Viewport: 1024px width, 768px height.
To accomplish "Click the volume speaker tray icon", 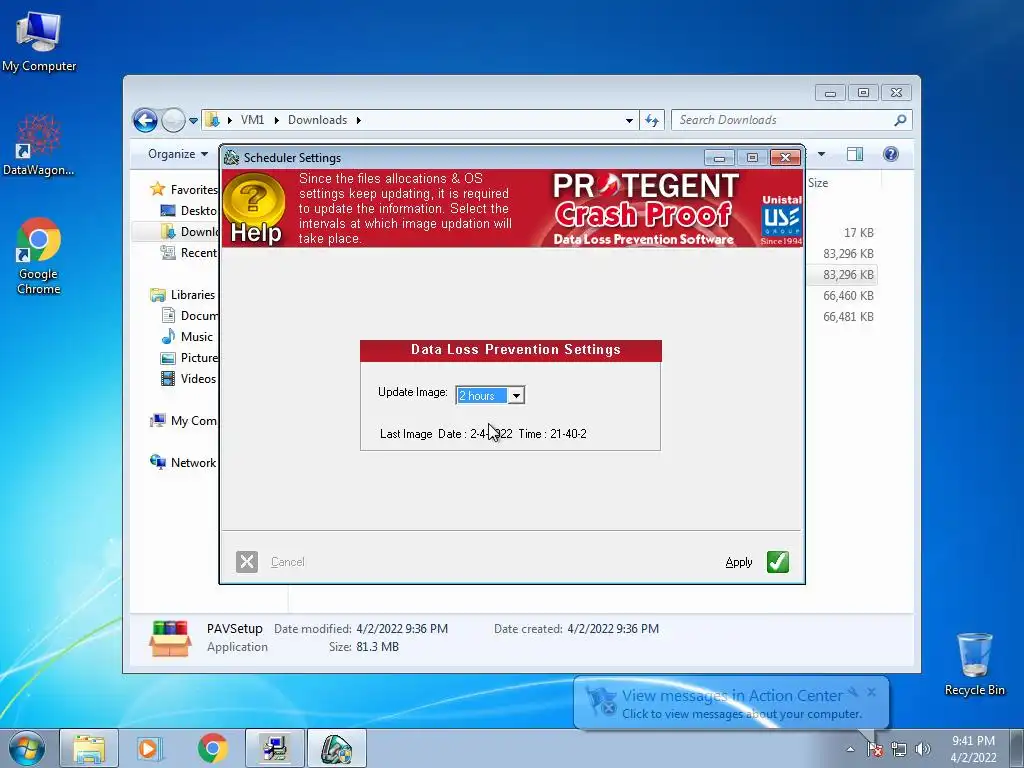I will (x=923, y=749).
